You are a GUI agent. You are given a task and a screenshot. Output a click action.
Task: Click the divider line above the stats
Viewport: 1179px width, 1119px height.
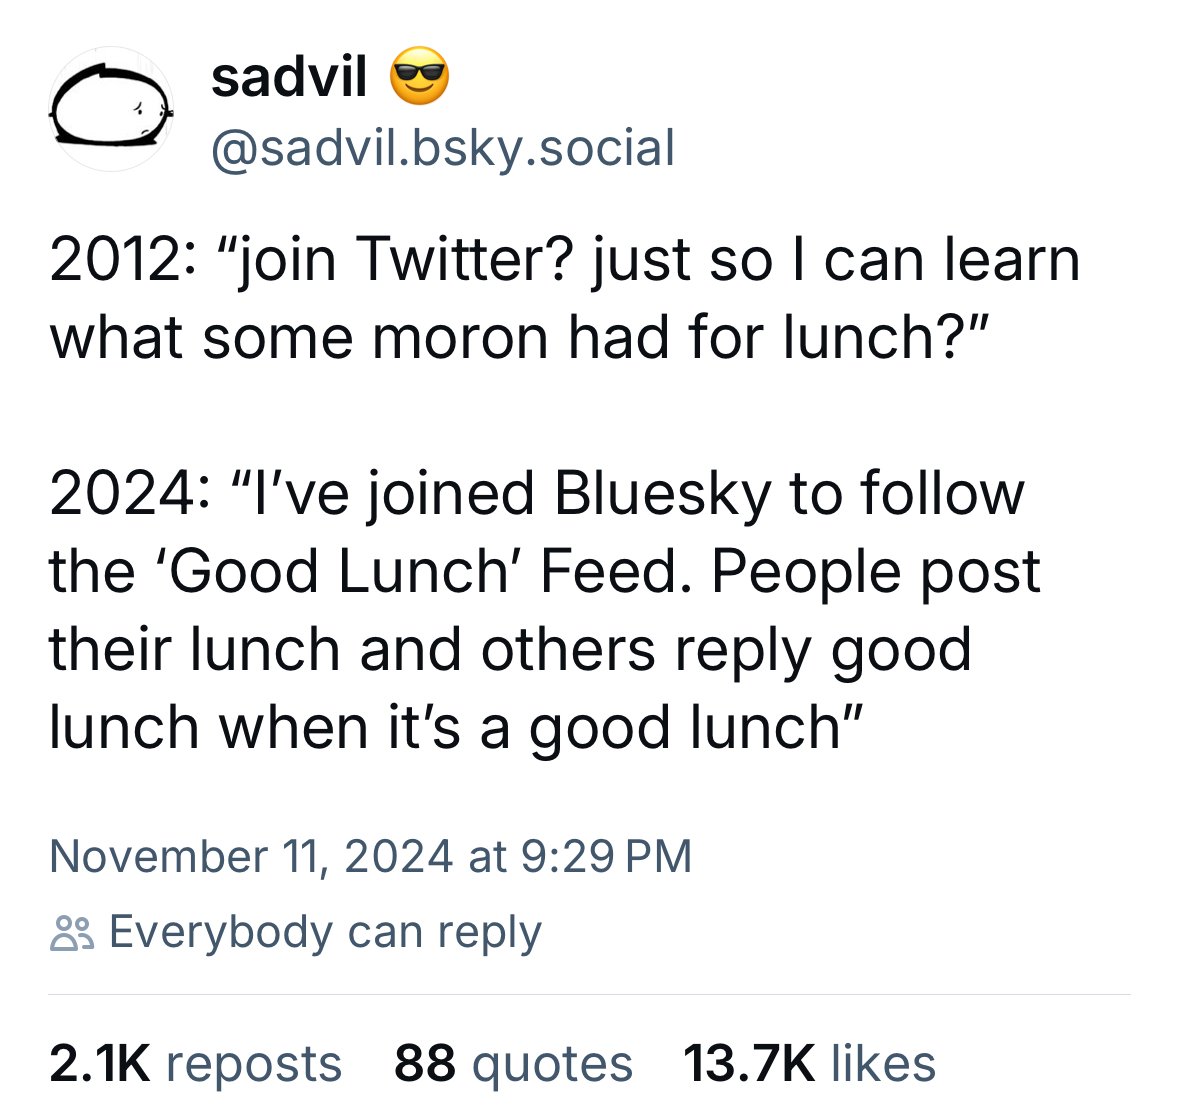pyautogui.click(x=590, y=995)
